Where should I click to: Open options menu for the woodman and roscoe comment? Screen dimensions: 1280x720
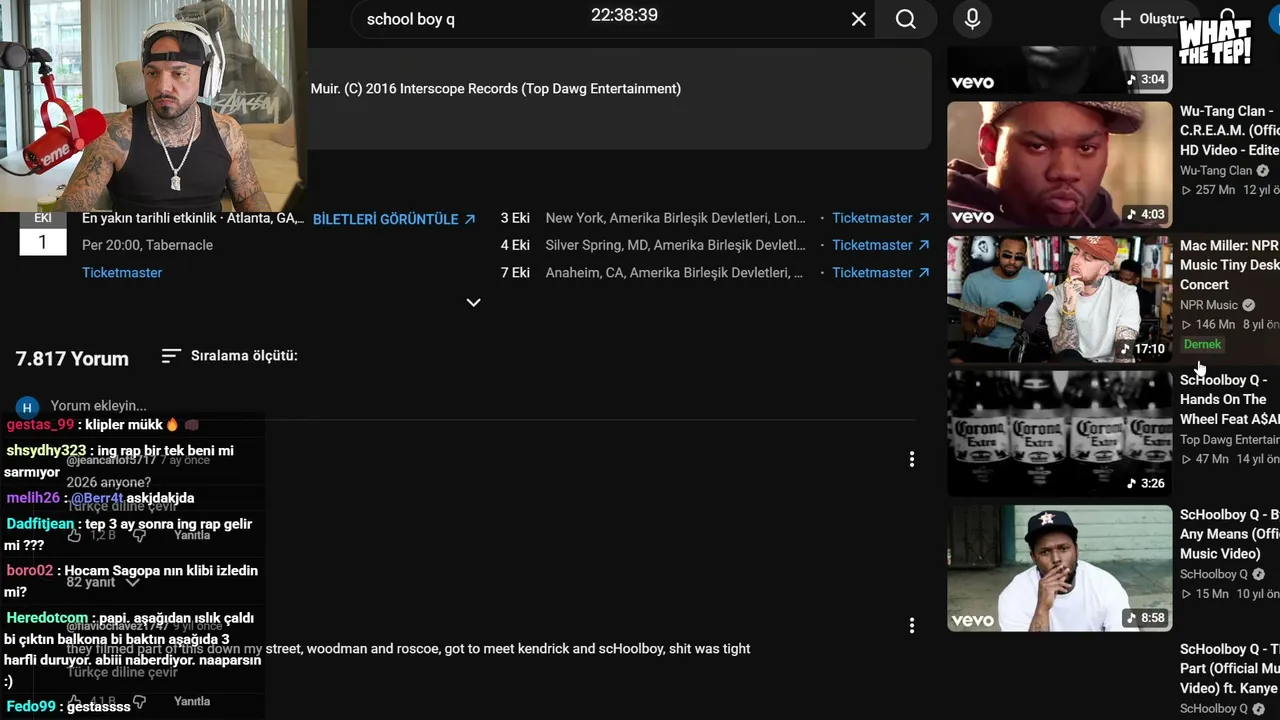pos(911,625)
